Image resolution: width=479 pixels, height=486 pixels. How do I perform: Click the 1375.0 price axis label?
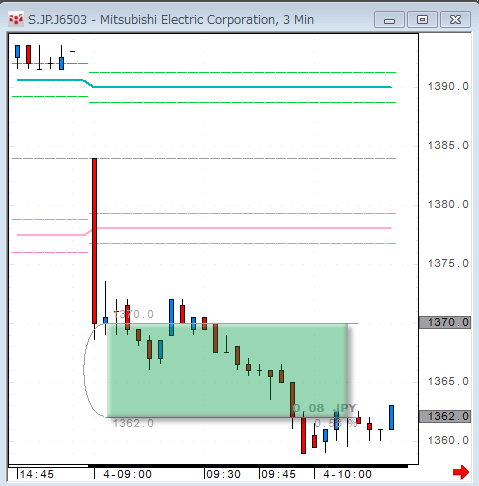click(448, 263)
